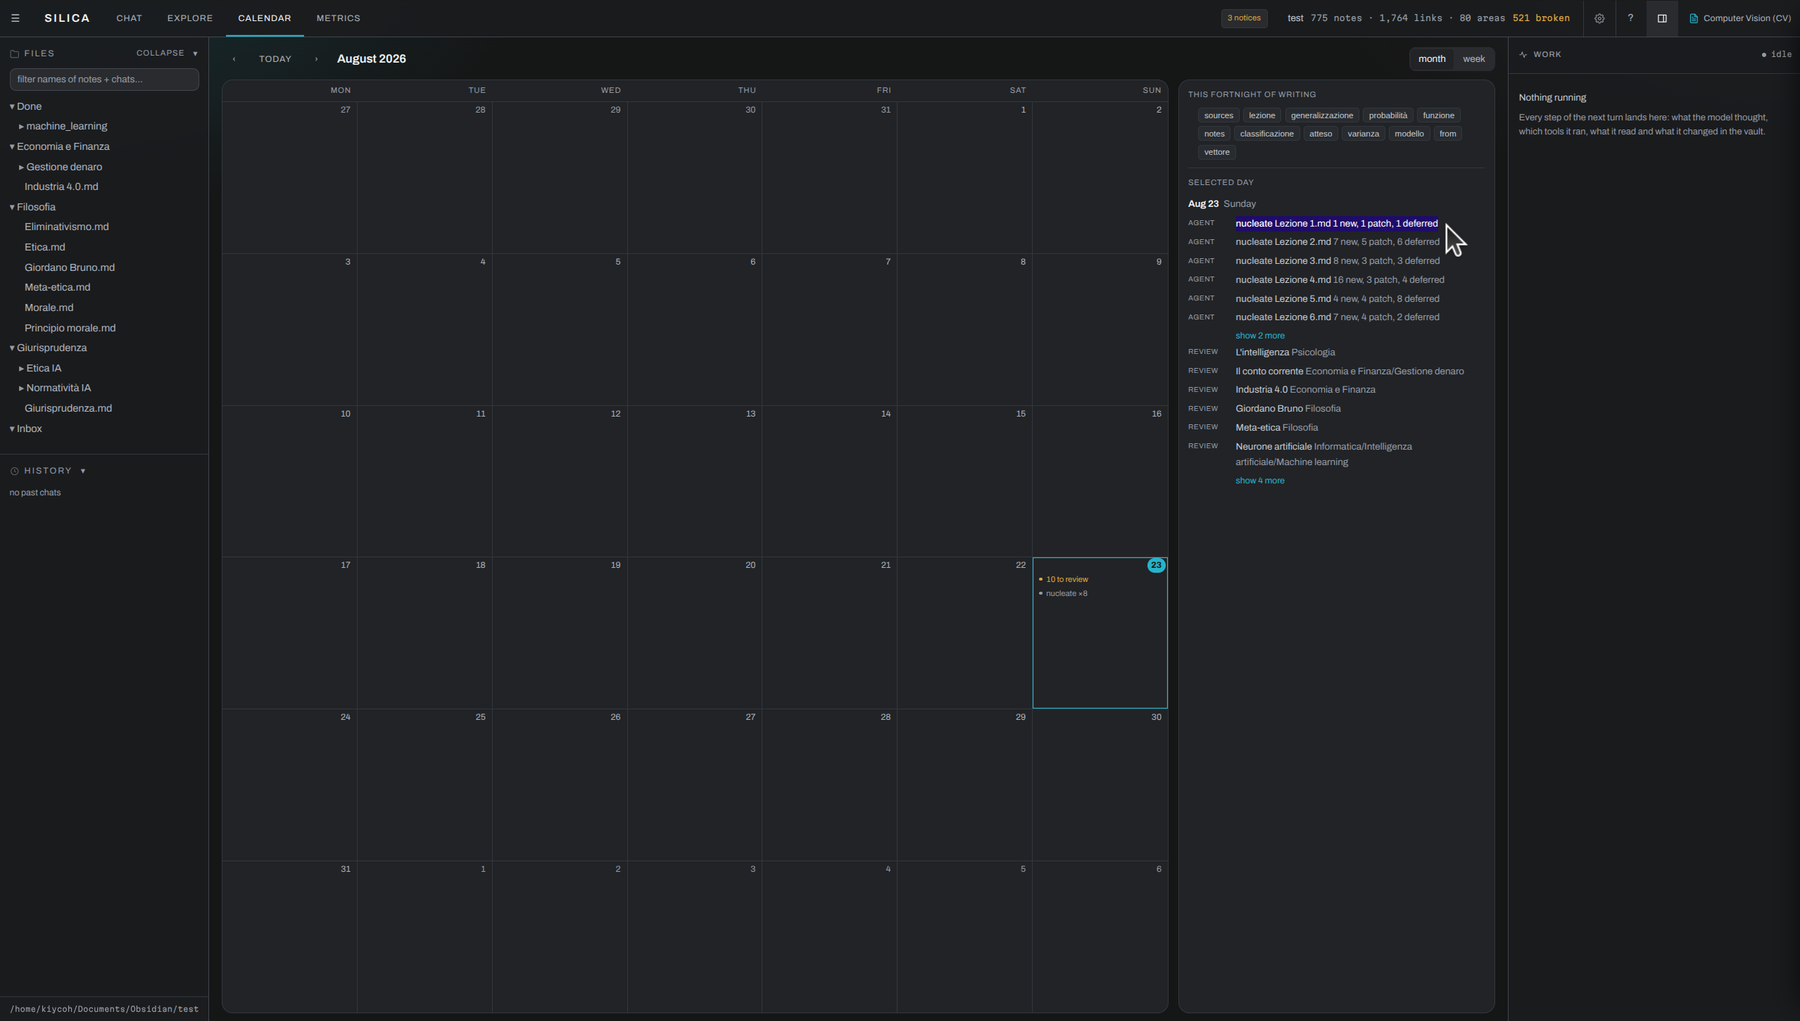Click the 'classificazione' tag
This screenshot has width=1800, height=1021.
coord(1267,134)
